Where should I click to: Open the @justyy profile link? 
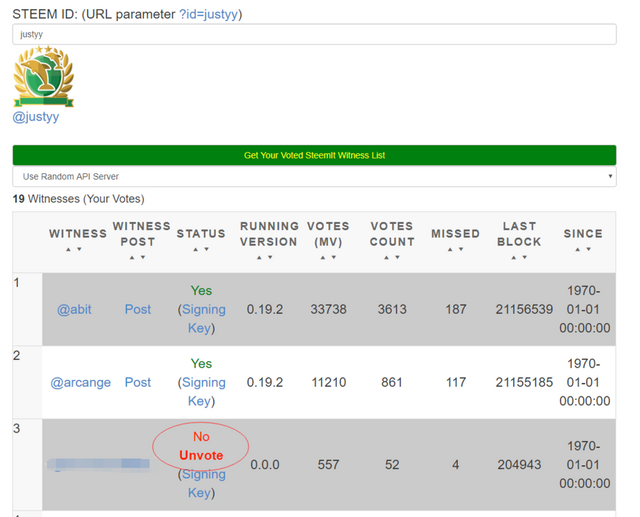[36, 117]
